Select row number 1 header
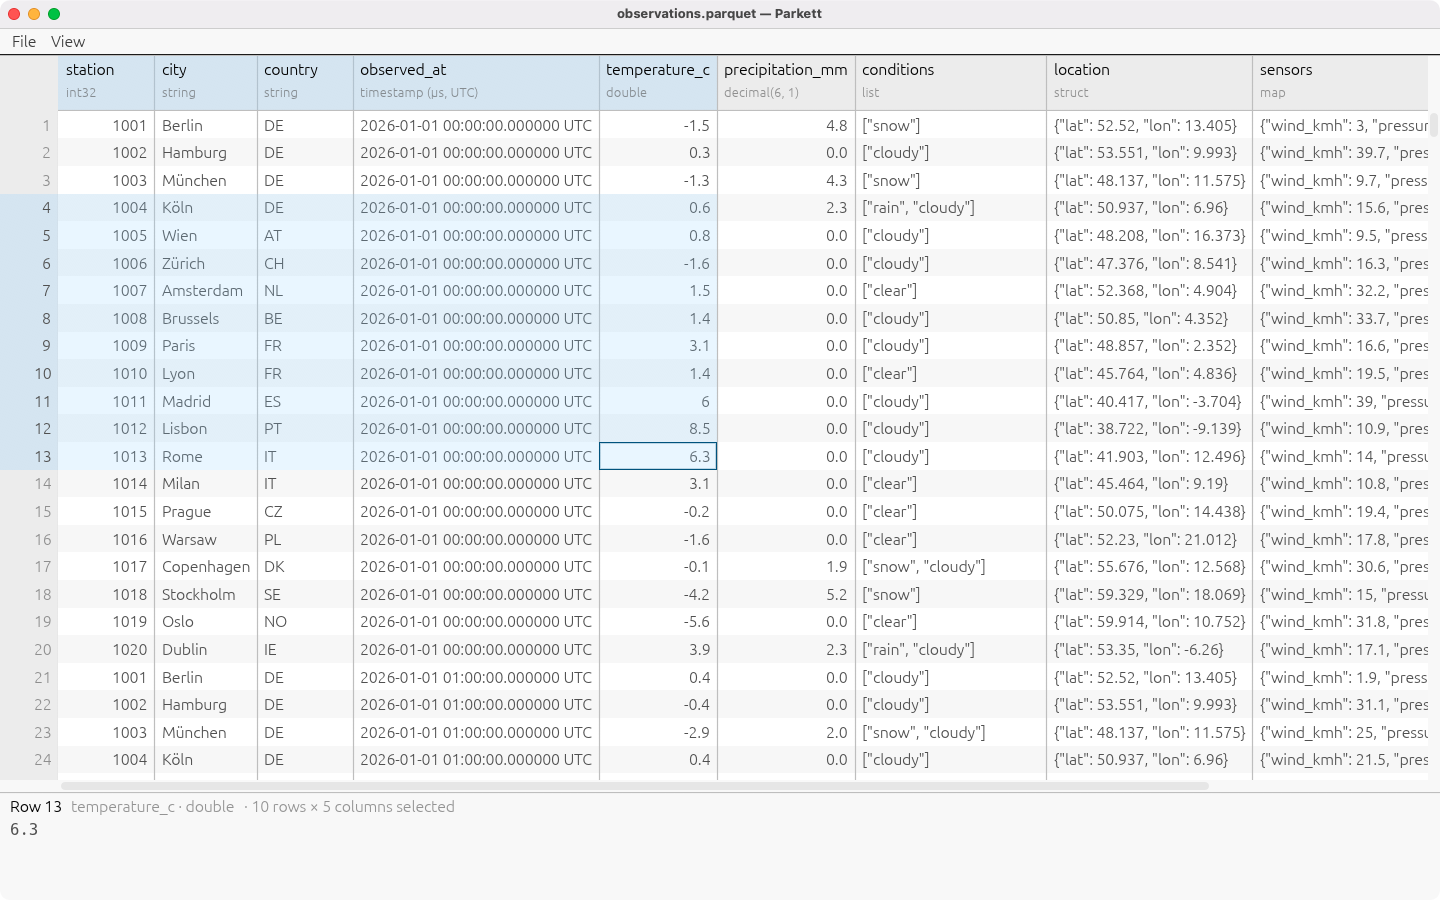The image size is (1440, 900). click(x=29, y=125)
